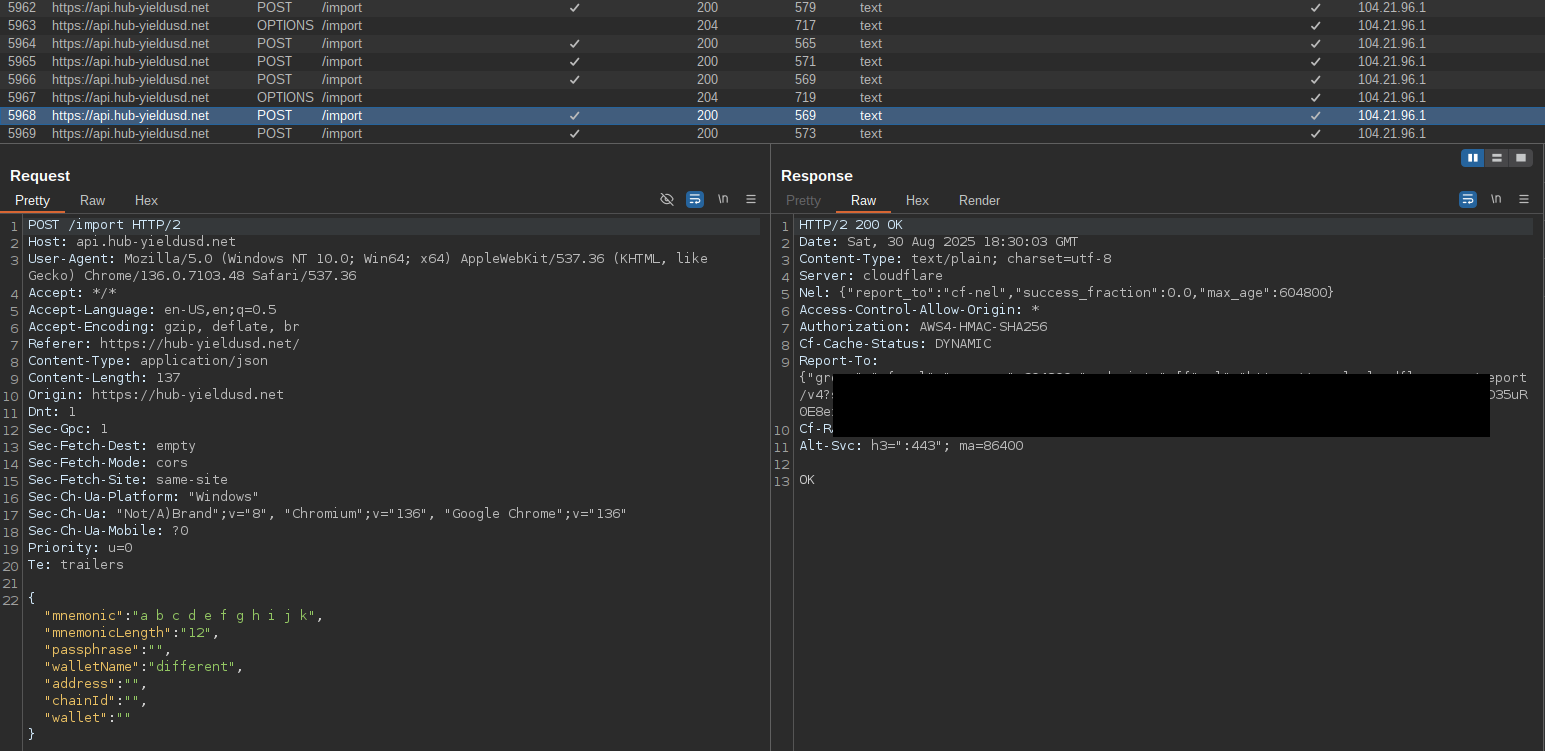Select the pause interception icon

1473,158
